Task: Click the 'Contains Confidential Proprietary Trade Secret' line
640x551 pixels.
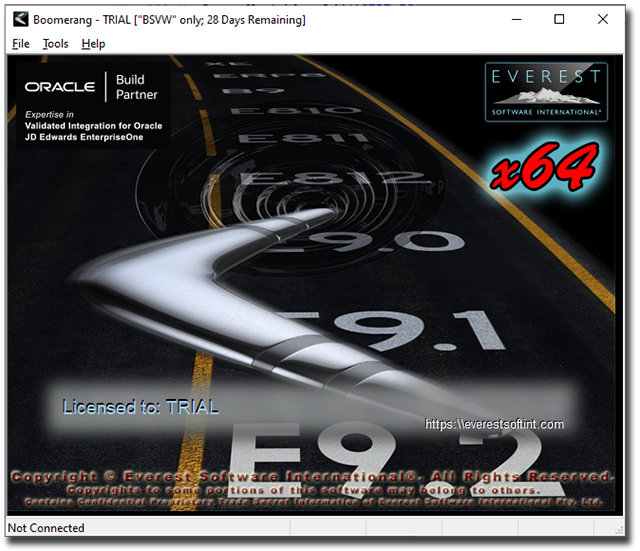Action: 313,501
